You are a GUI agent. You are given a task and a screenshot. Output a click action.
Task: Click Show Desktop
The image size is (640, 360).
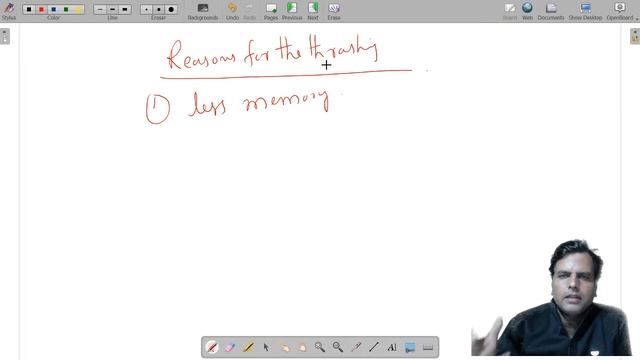[x=585, y=11]
